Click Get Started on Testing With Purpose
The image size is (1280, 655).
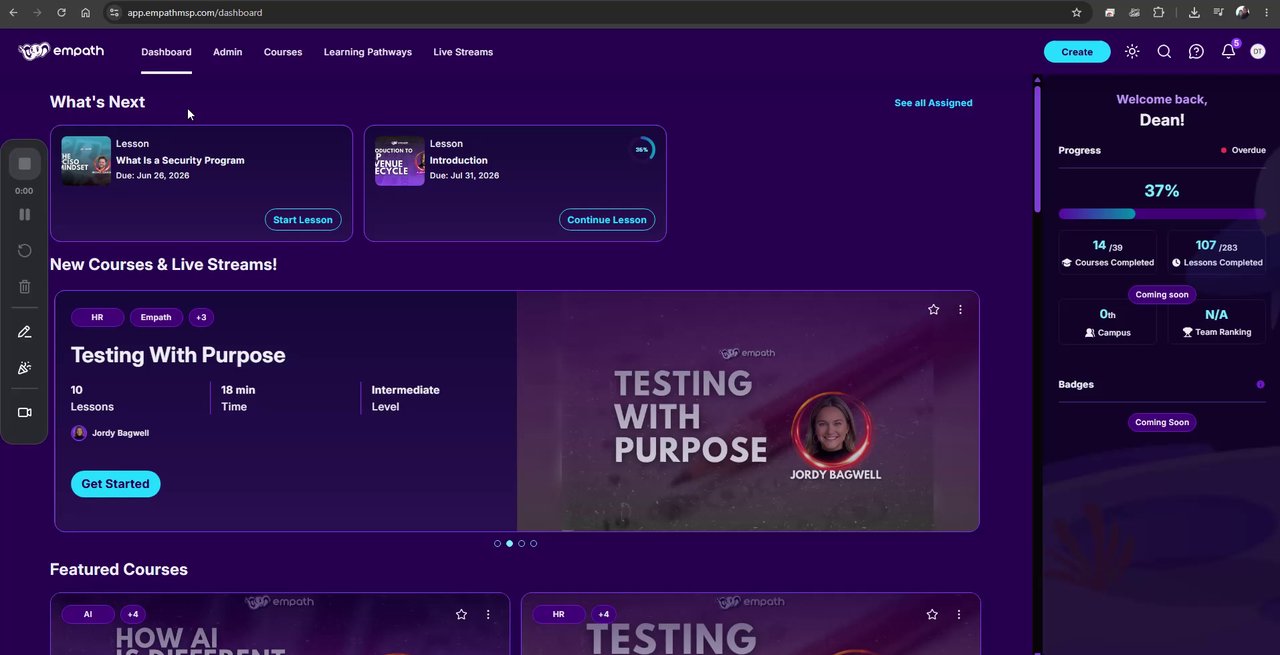pos(115,484)
